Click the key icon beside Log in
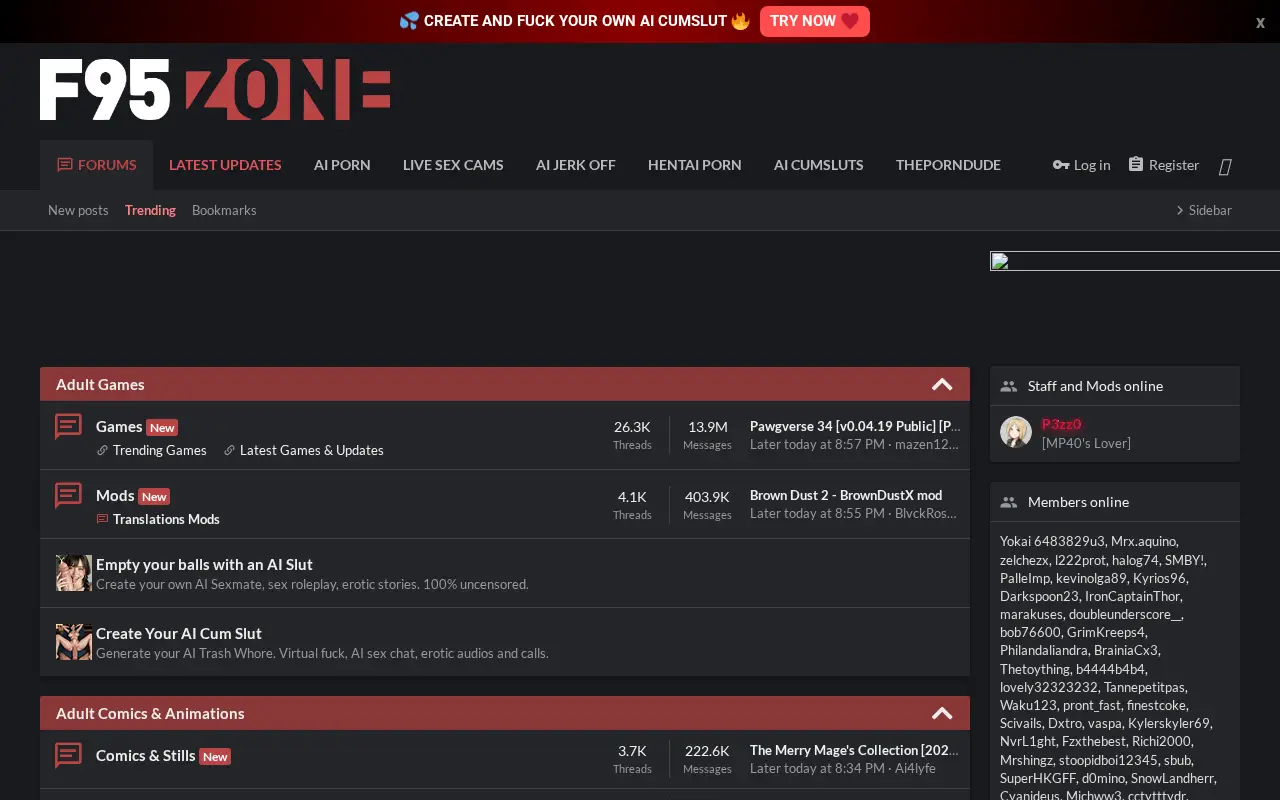This screenshot has width=1280, height=800. 1061,165
